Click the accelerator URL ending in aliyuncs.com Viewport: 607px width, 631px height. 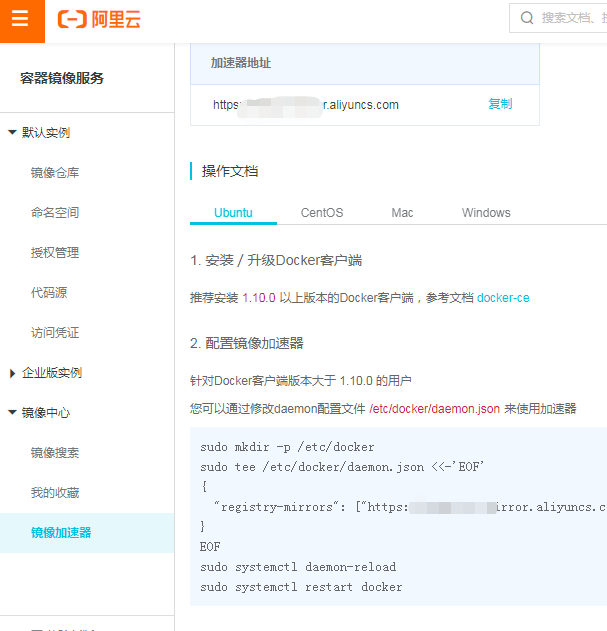pyautogui.click(x=306, y=105)
